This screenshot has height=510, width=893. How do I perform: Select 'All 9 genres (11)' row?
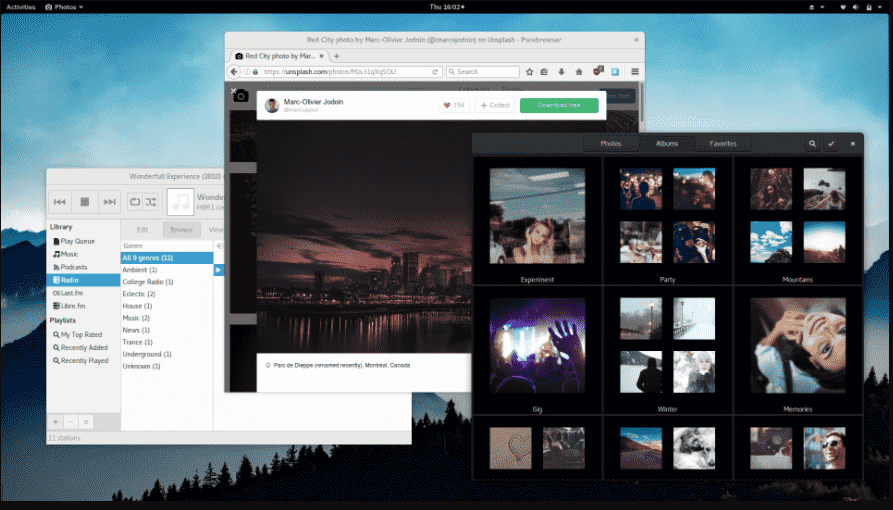(167, 258)
